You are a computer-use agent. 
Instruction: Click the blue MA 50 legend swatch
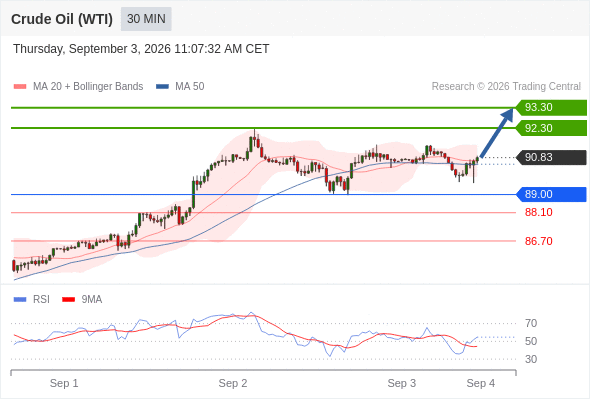162,87
